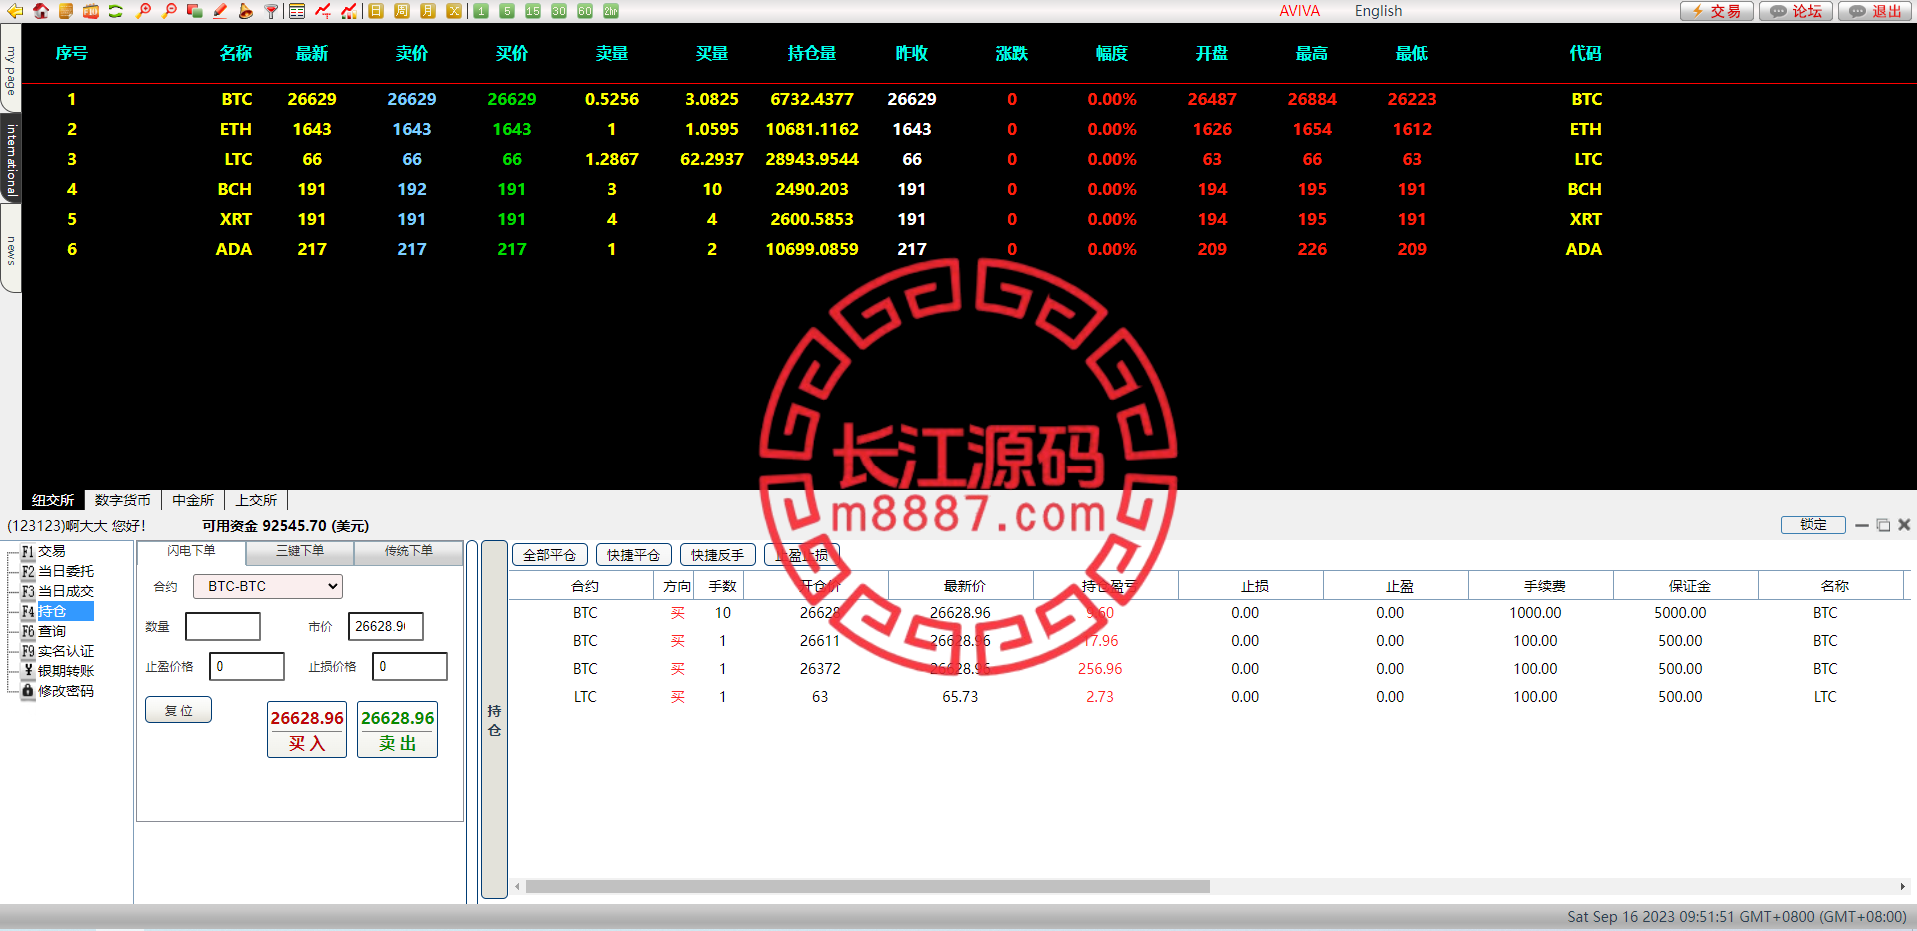
Task: Open the international side tab
Action: pos(11,160)
